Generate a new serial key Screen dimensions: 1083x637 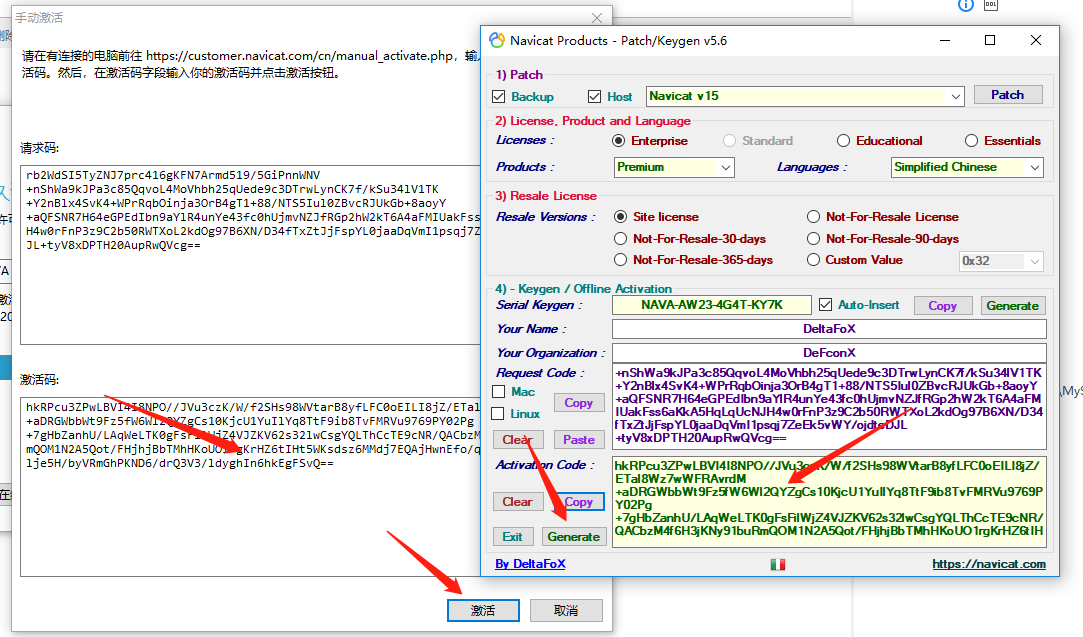coord(1013,305)
